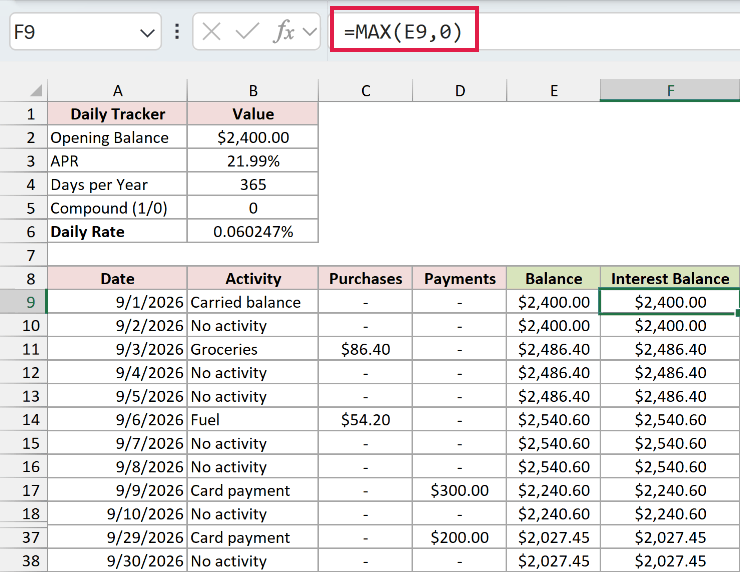Click the 'Balance' column heading cell
740x572 pixels.
pyautogui.click(x=554, y=278)
